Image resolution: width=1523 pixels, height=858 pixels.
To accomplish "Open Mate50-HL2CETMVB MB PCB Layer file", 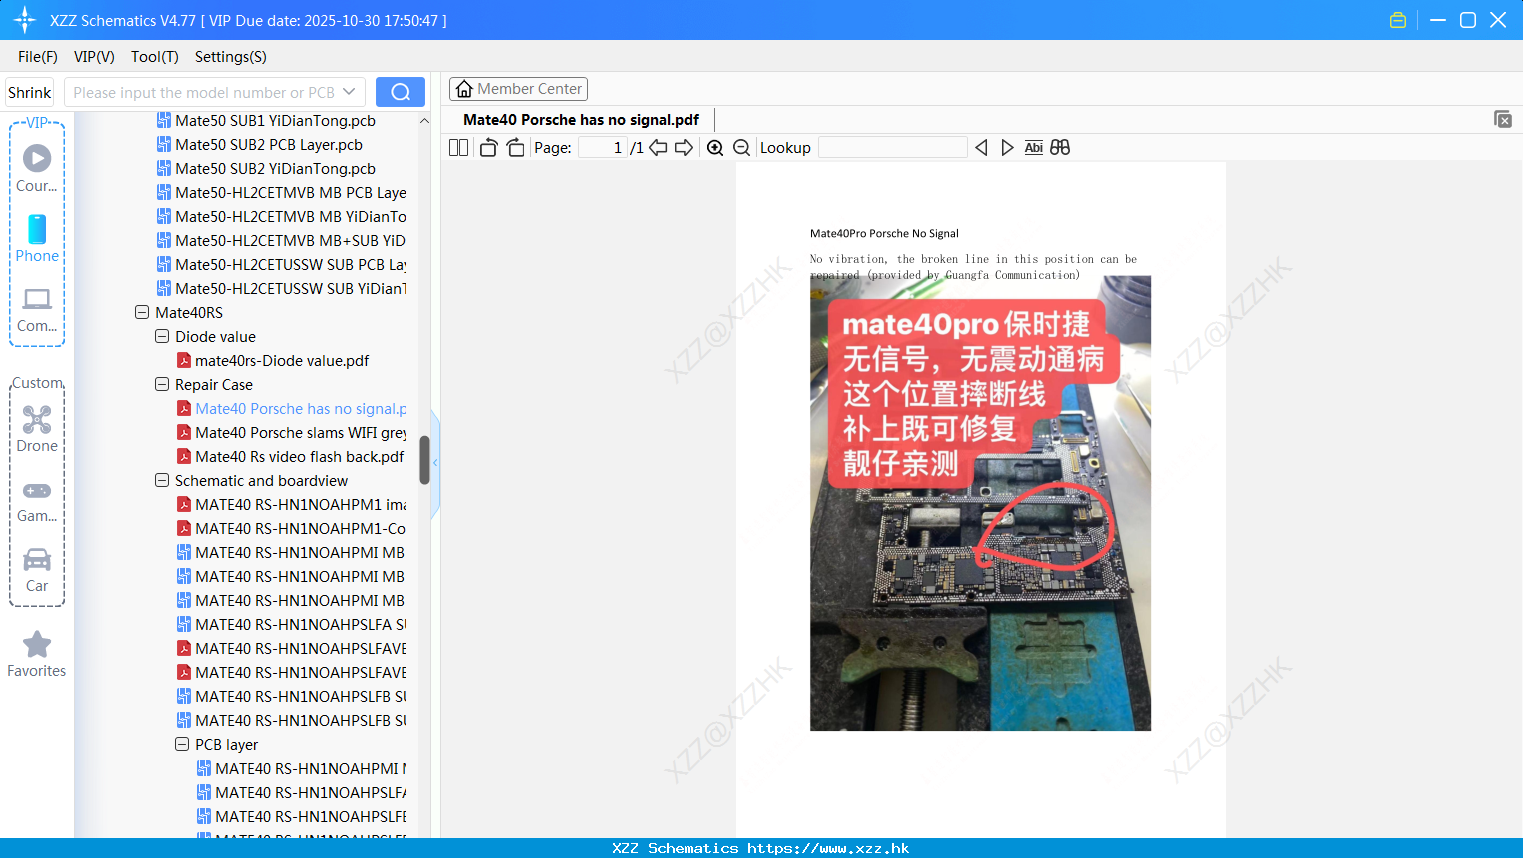I will pos(291,193).
